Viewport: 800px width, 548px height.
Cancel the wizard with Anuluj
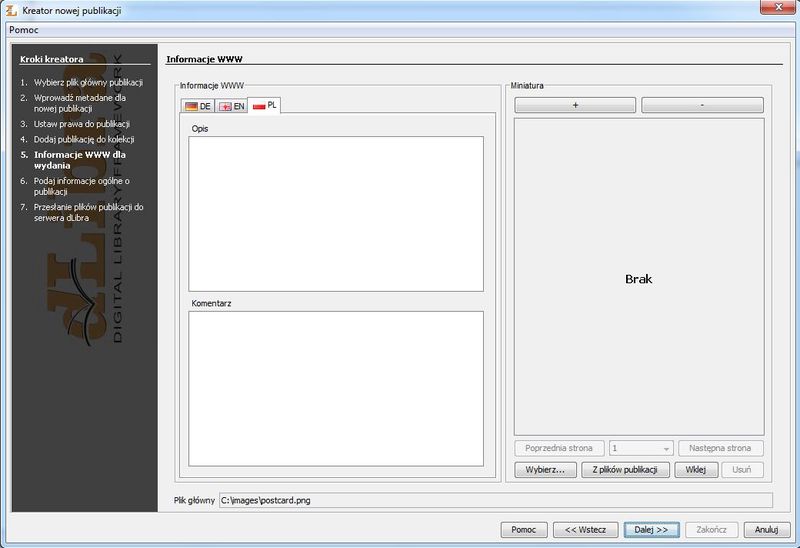[766, 529]
